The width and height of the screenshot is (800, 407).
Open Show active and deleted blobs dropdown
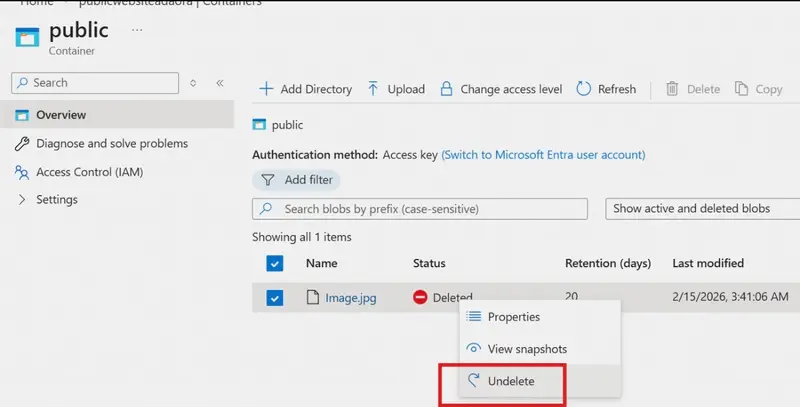pos(703,209)
